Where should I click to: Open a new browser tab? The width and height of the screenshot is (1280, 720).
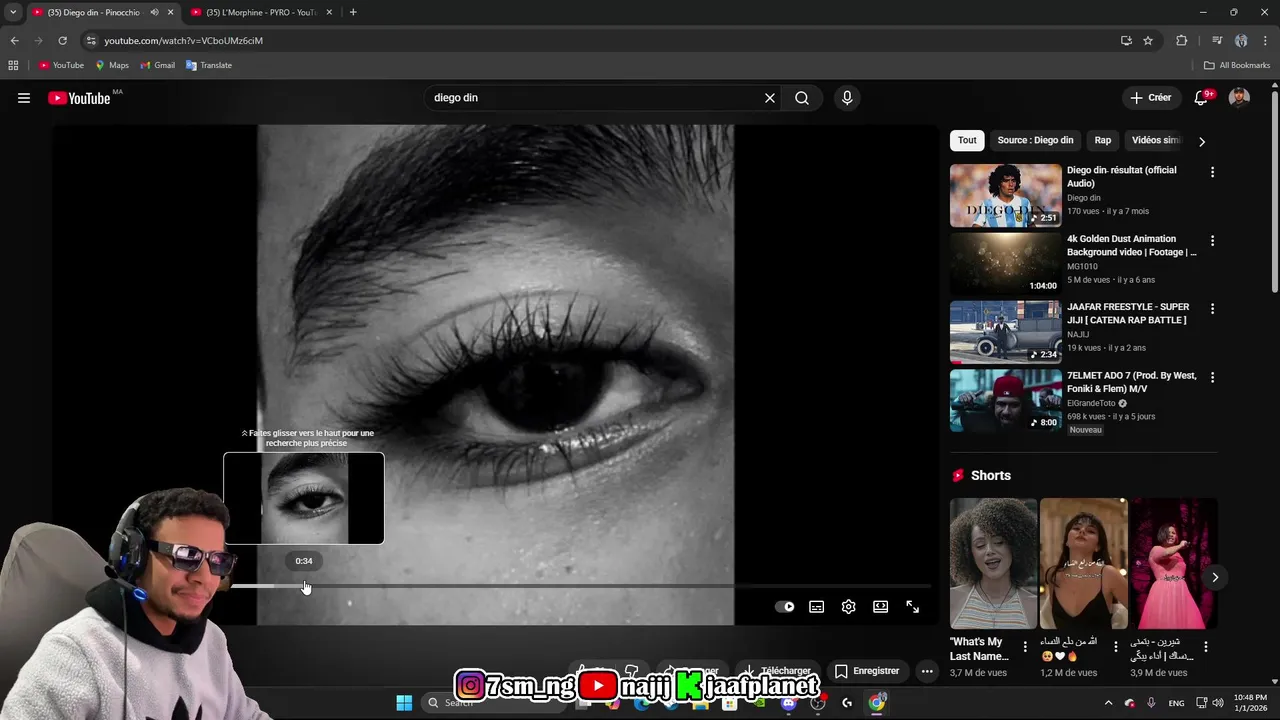click(353, 12)
